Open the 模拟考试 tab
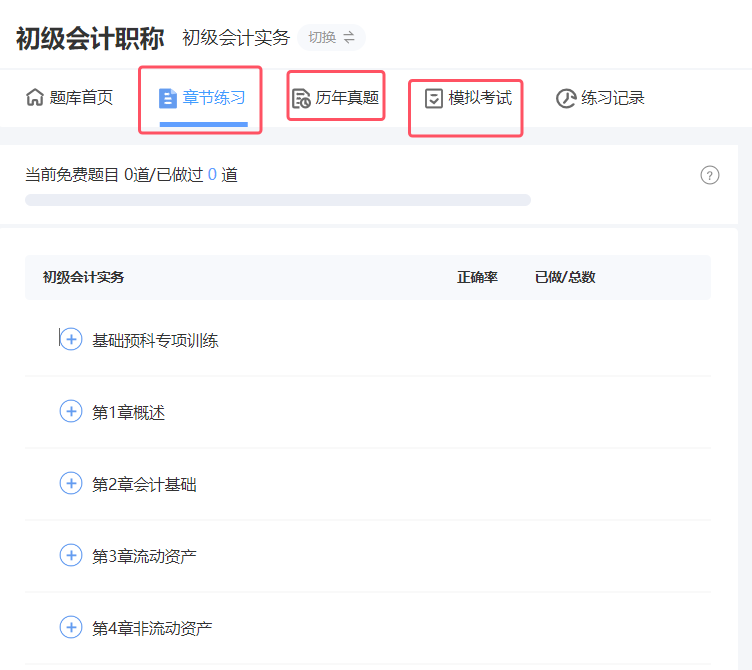The image size is (752, 670). 480,98
